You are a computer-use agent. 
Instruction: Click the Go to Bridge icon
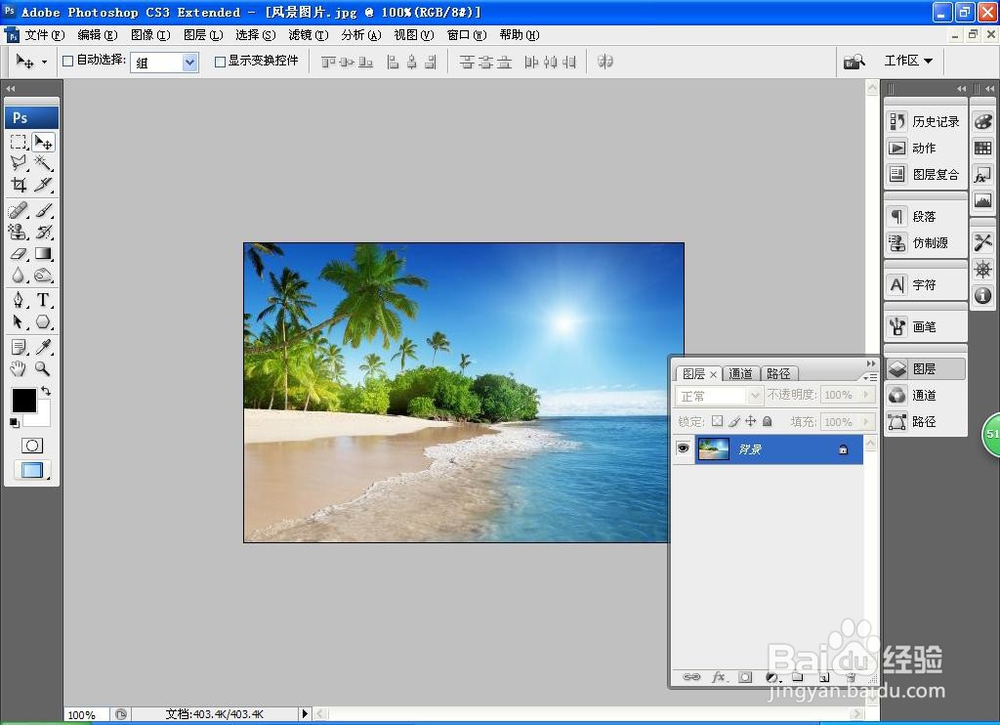[x=853, y=61]
